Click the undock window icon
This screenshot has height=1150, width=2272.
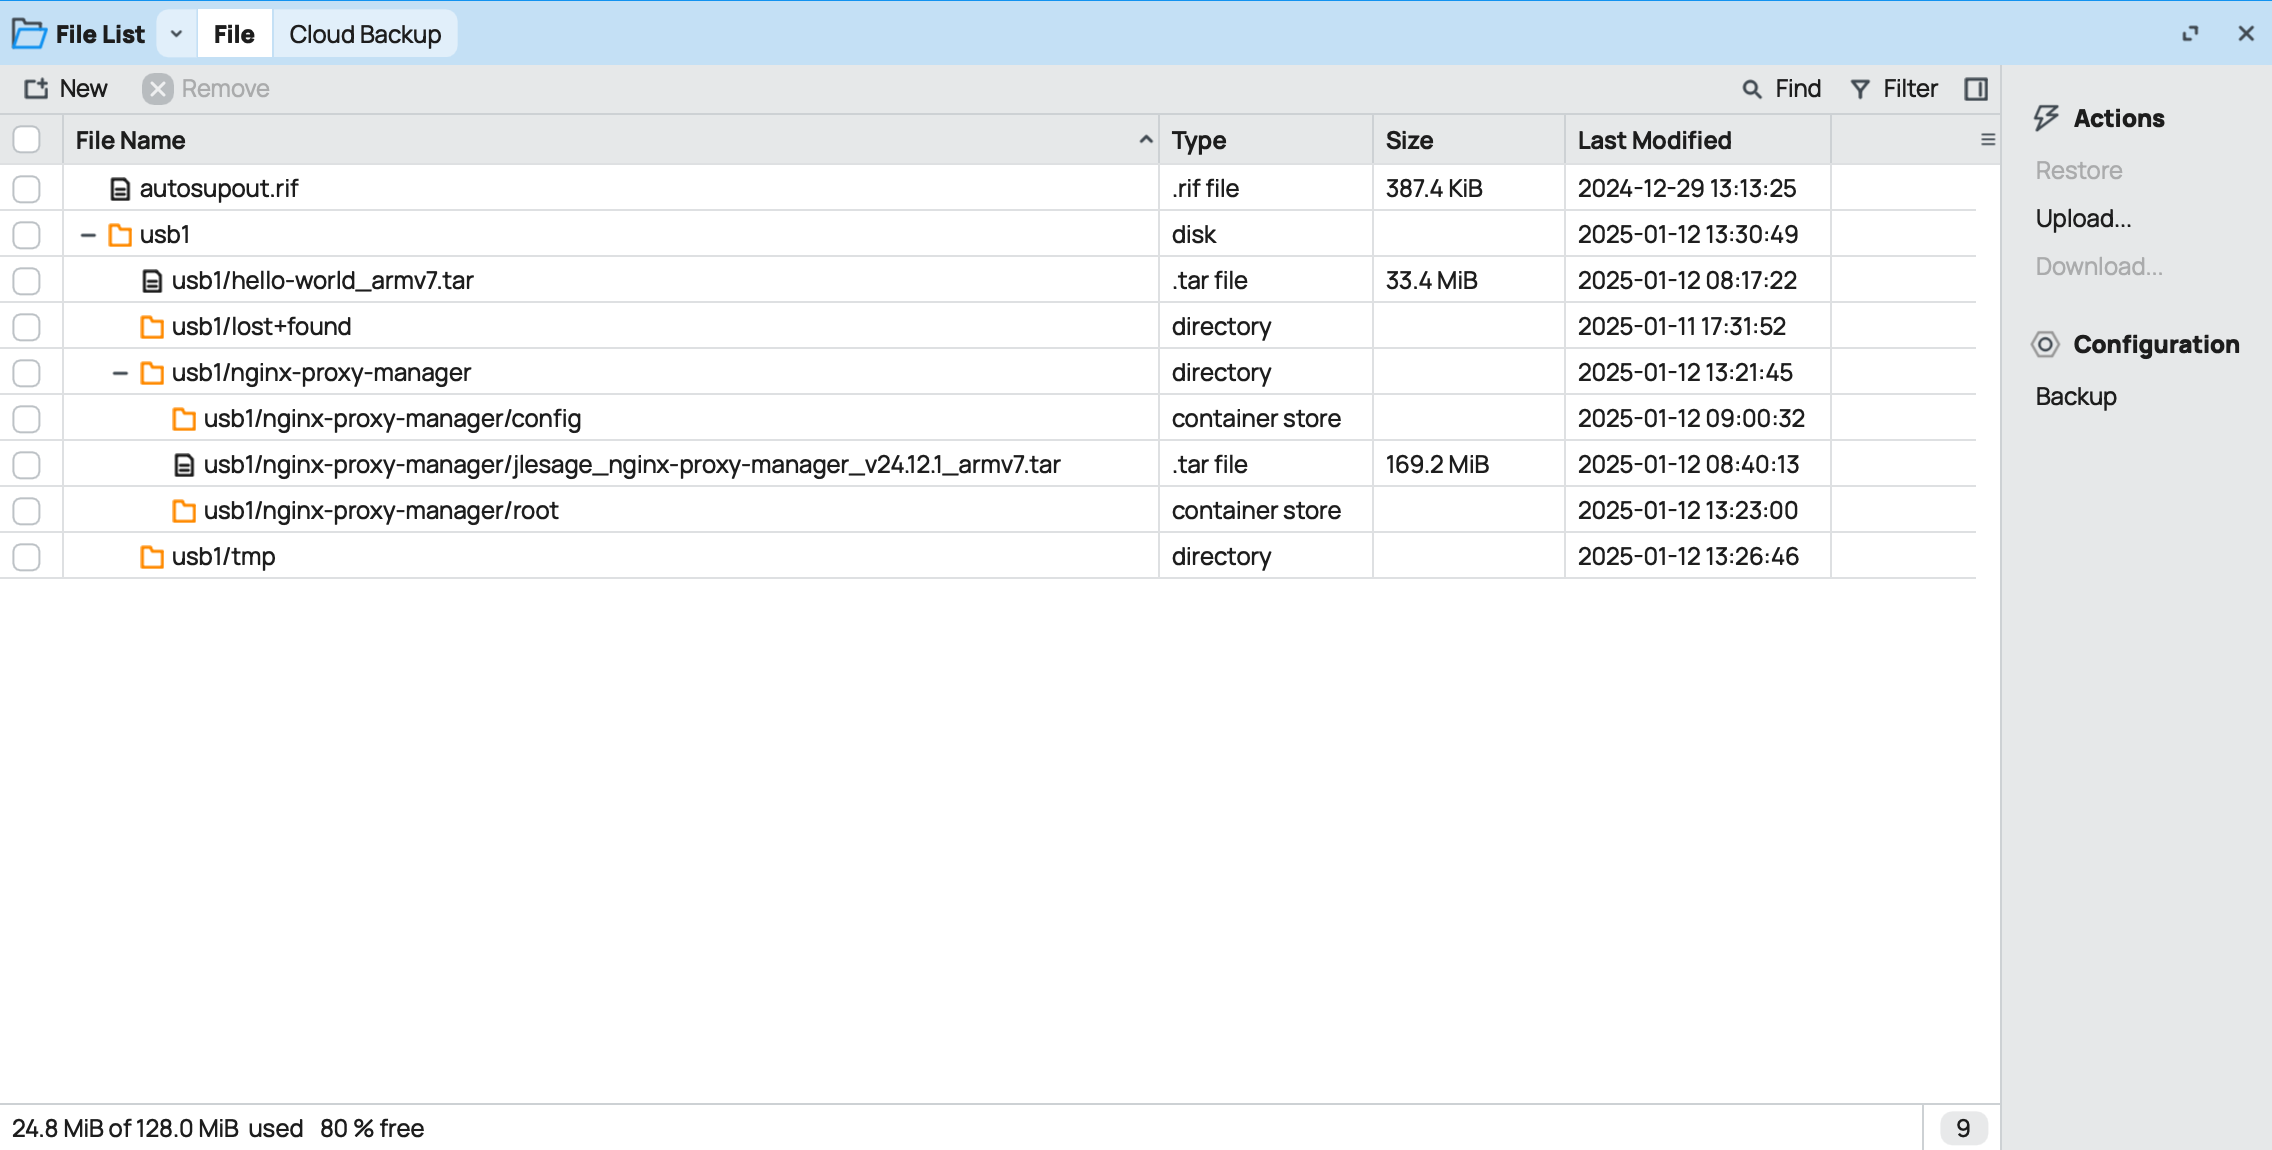point(2190,34)
